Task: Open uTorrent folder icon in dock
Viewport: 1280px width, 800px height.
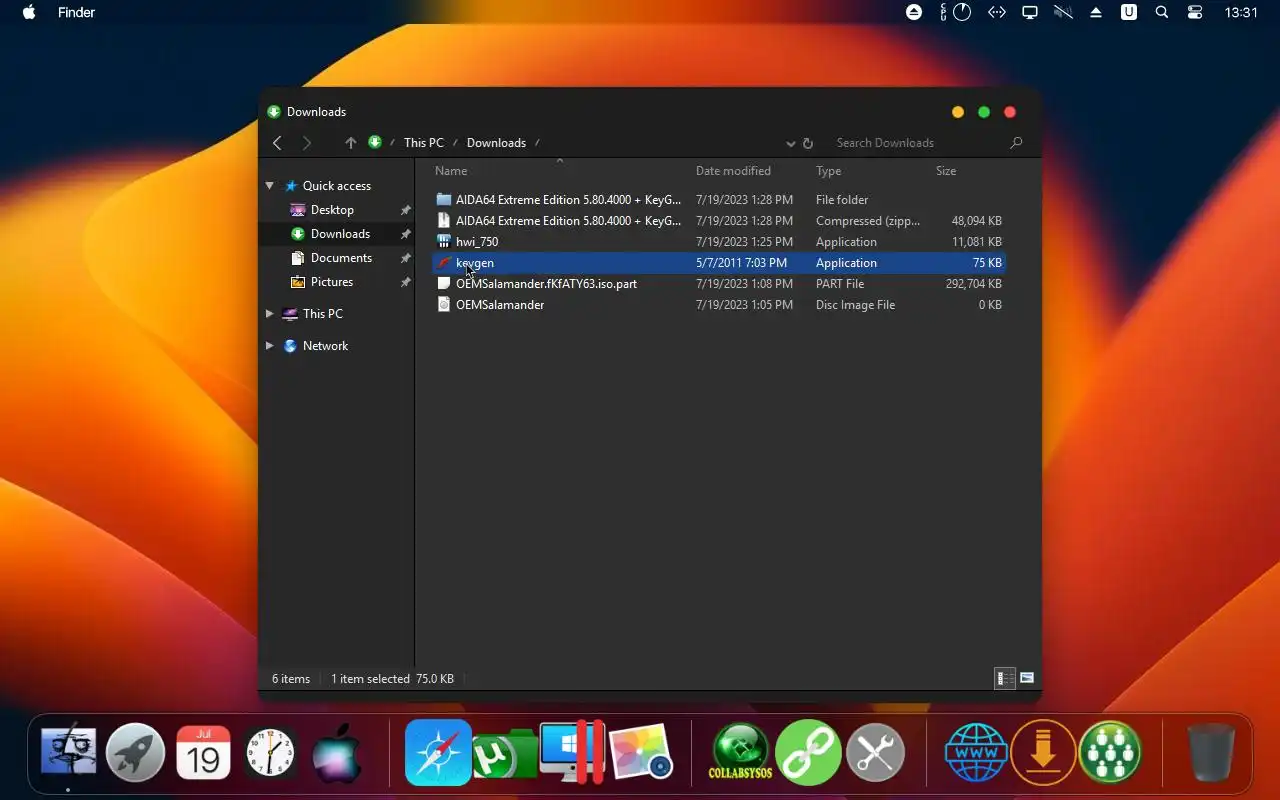Action: click(x=505, y=755)
